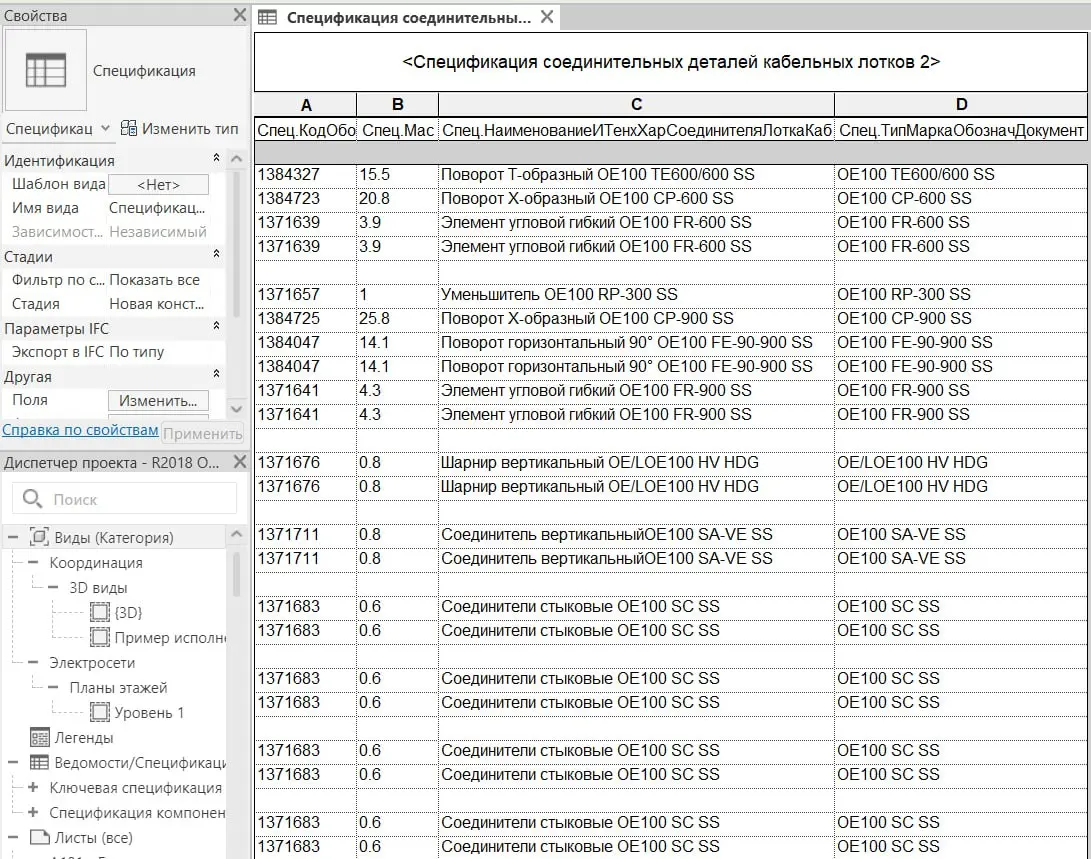1091x859 pixels.
Task: Click the Спец.ТипМаркаОбозначДокумент column heading
Action: [961, 129]
